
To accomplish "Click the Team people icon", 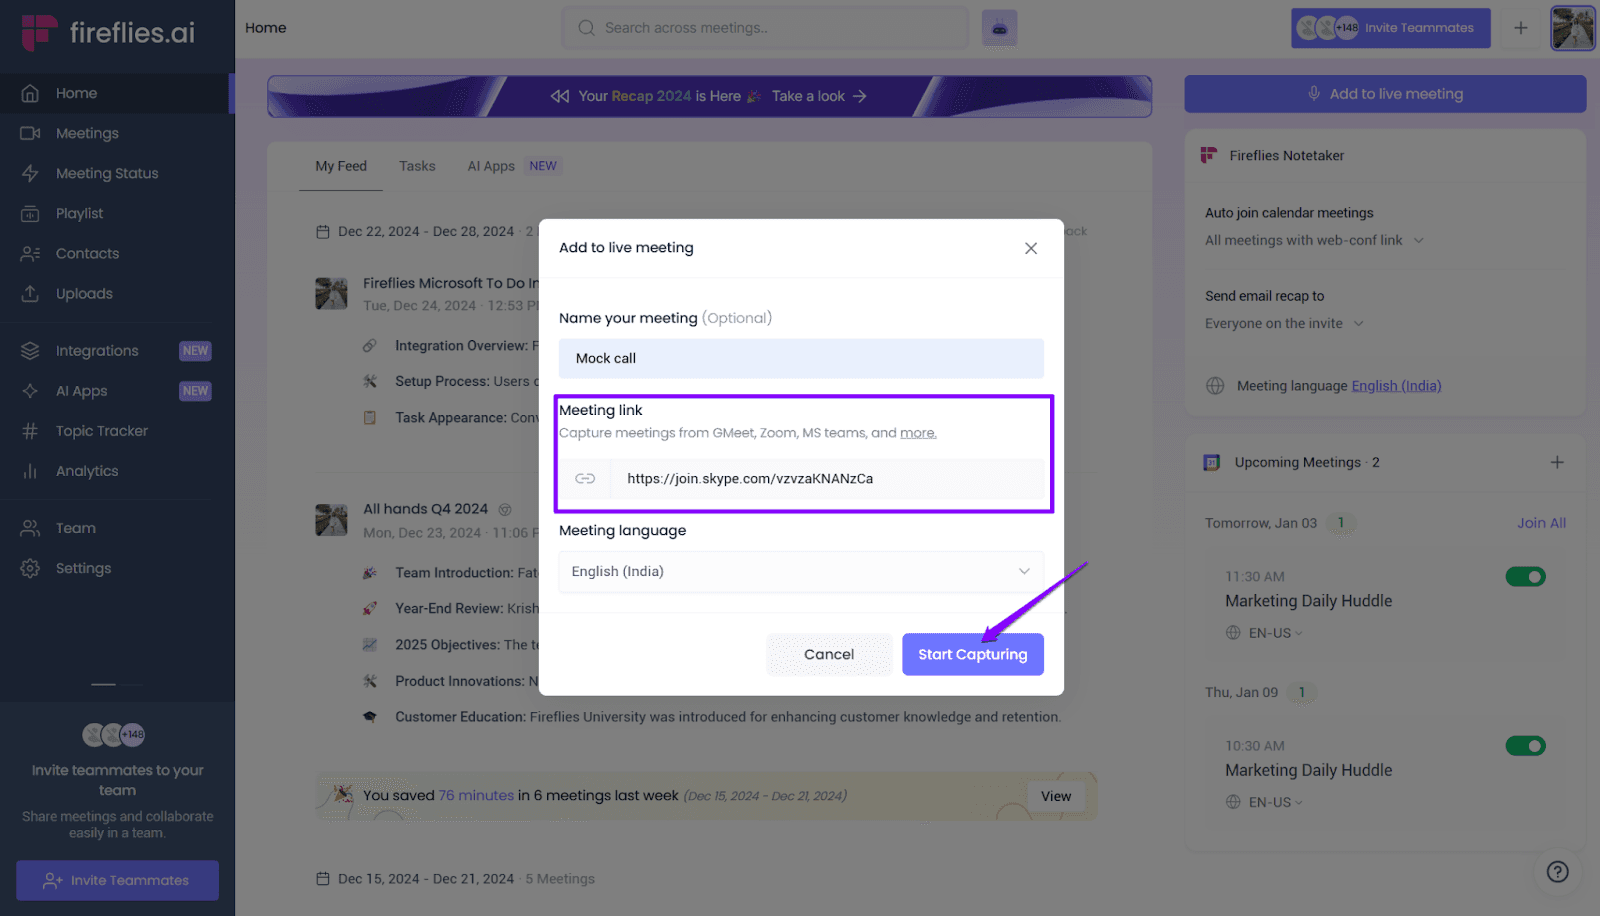I will click(x=30, y=528).
